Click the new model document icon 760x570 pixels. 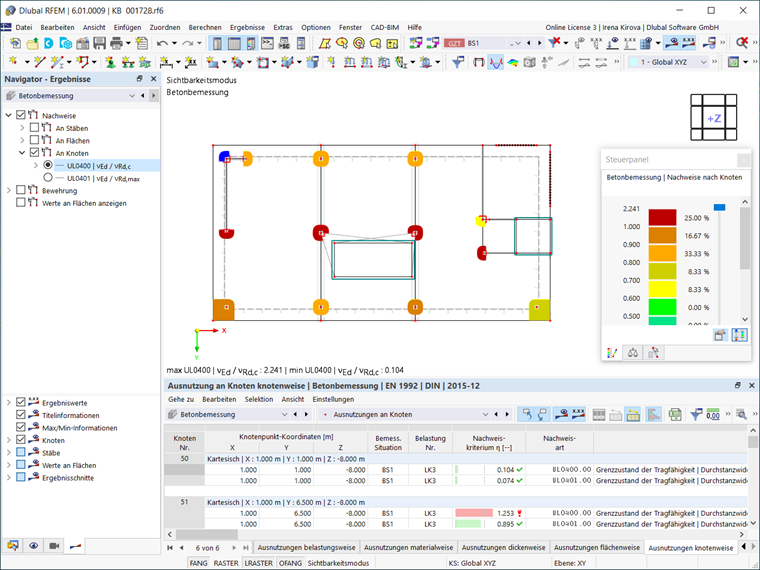[16, 43]
